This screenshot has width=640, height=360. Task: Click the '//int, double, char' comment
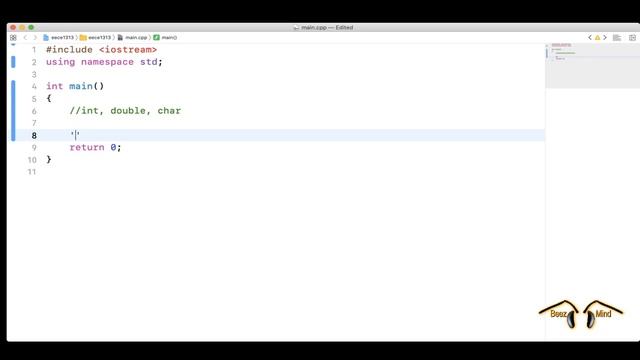click(x=125, y=111)
